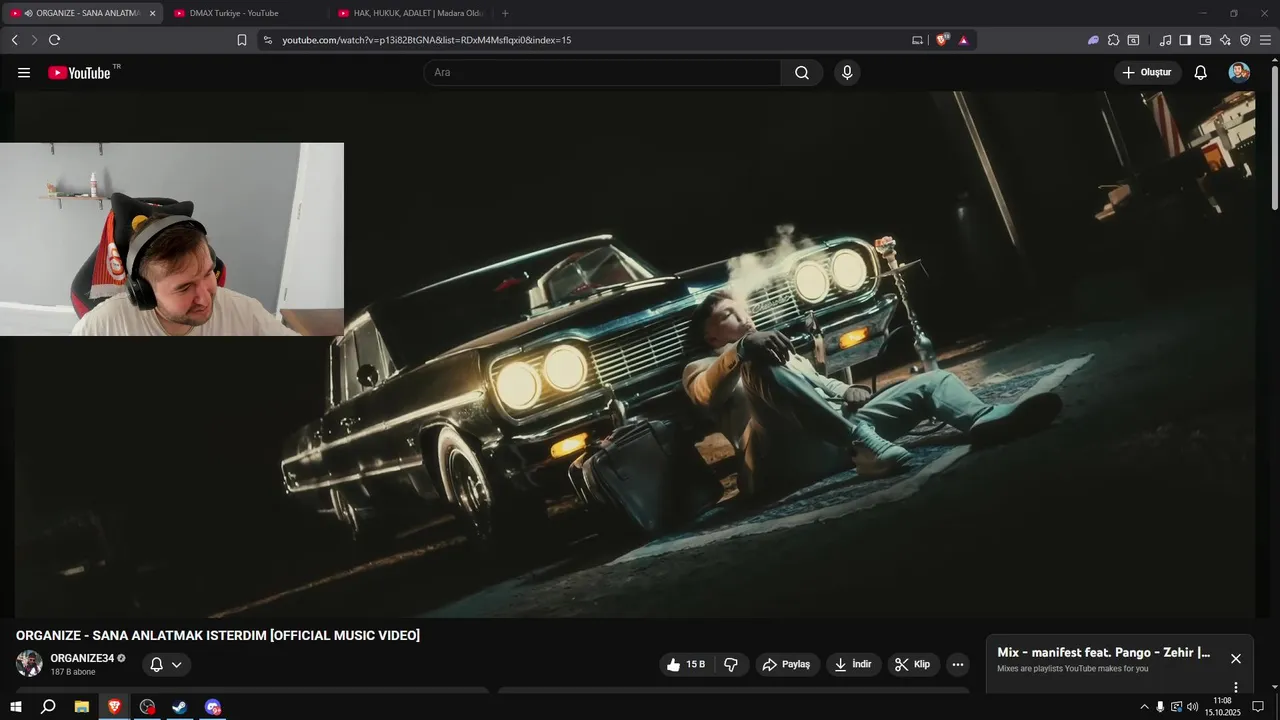Go back in browser history

coord(14,40)
